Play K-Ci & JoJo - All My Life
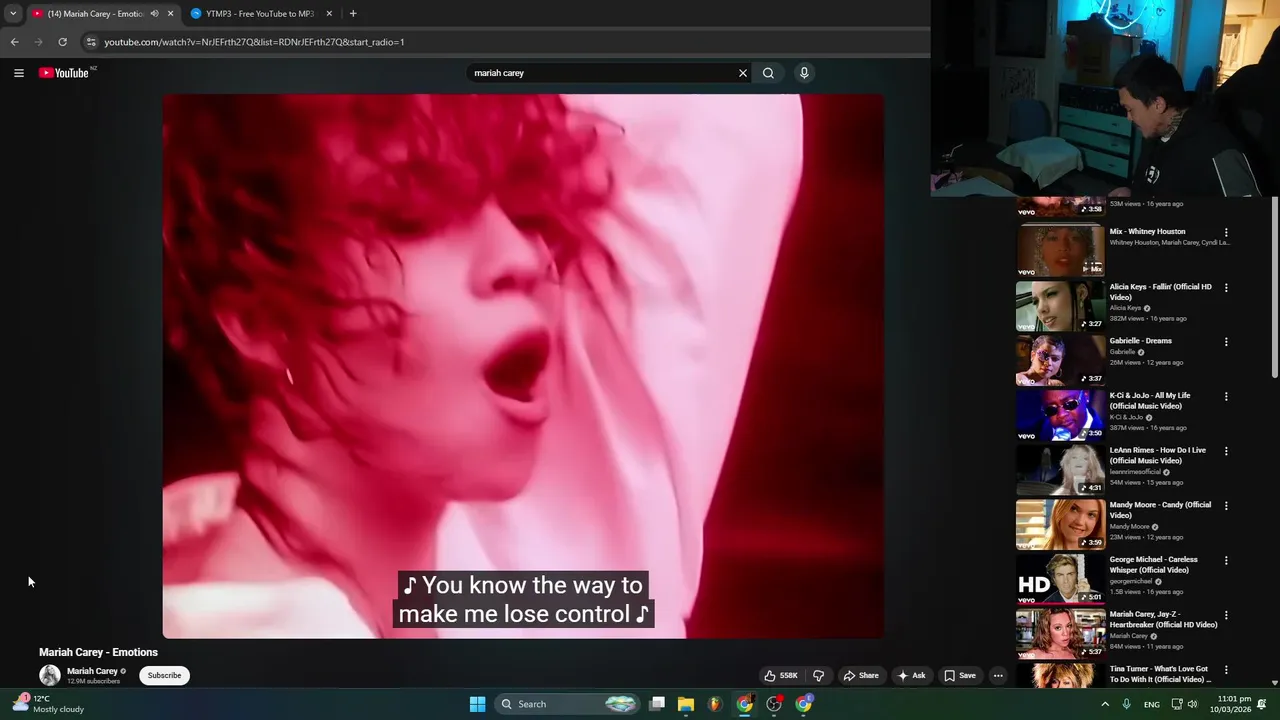 [1060, 414]
